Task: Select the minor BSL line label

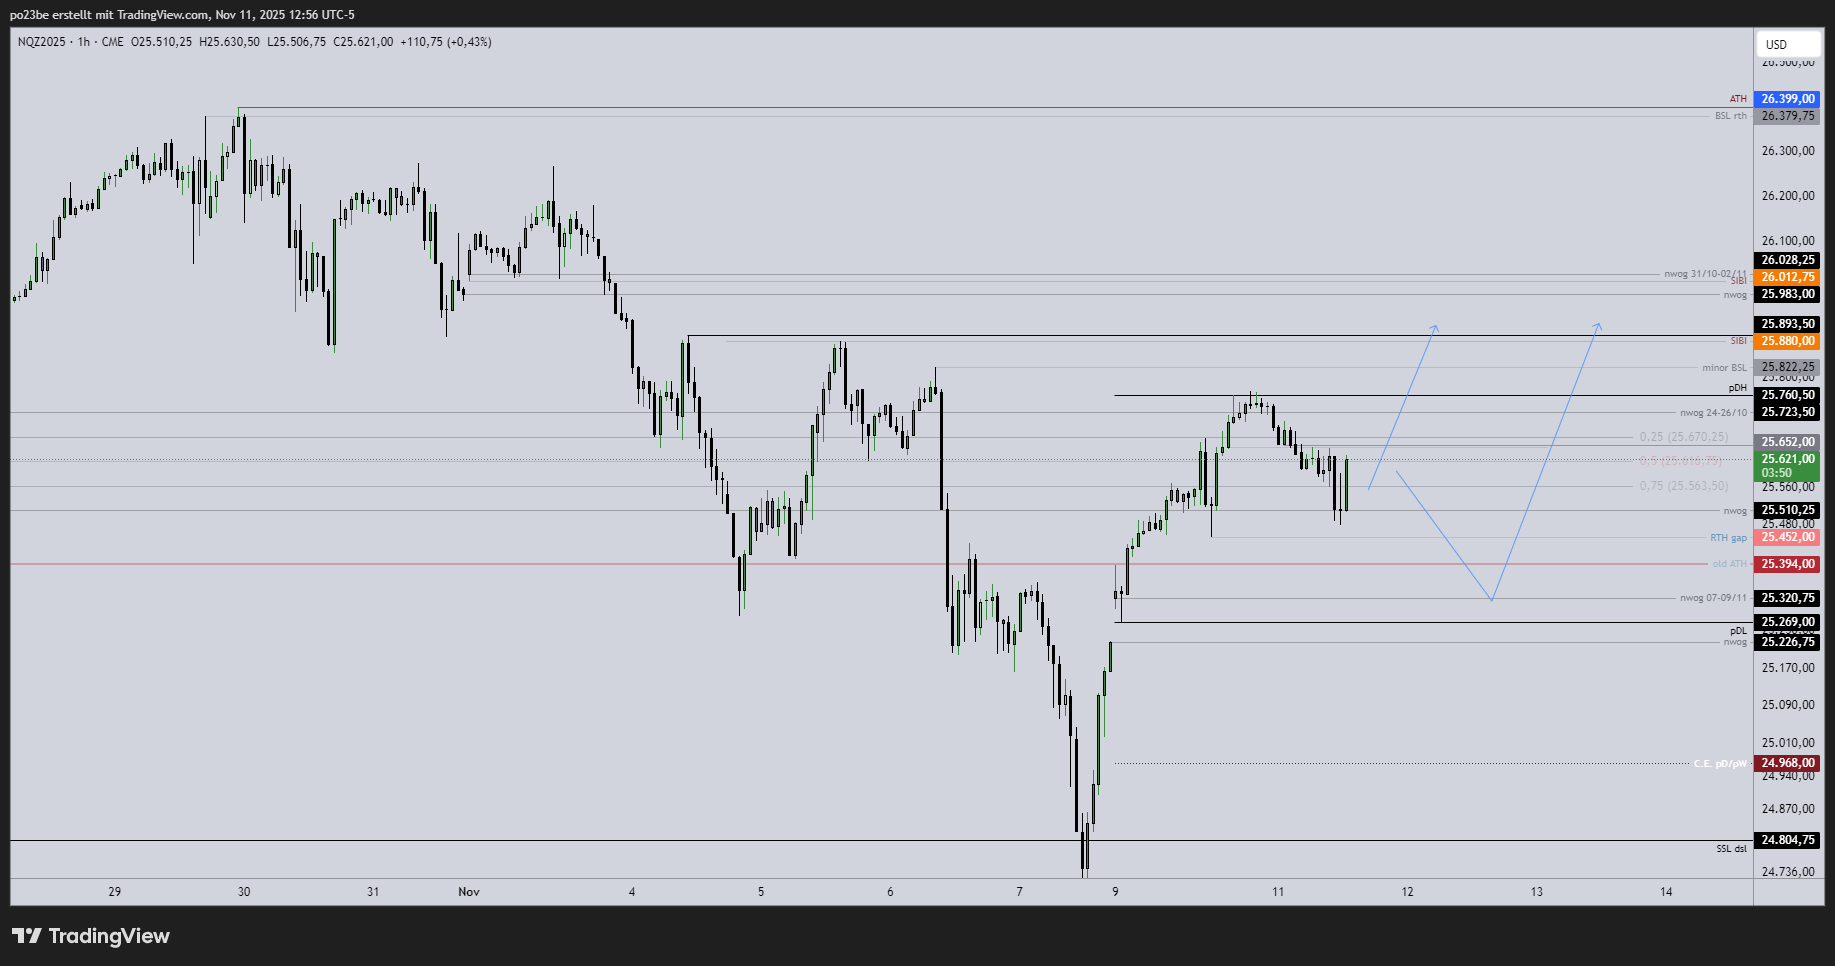Action: coord(1724,368)
